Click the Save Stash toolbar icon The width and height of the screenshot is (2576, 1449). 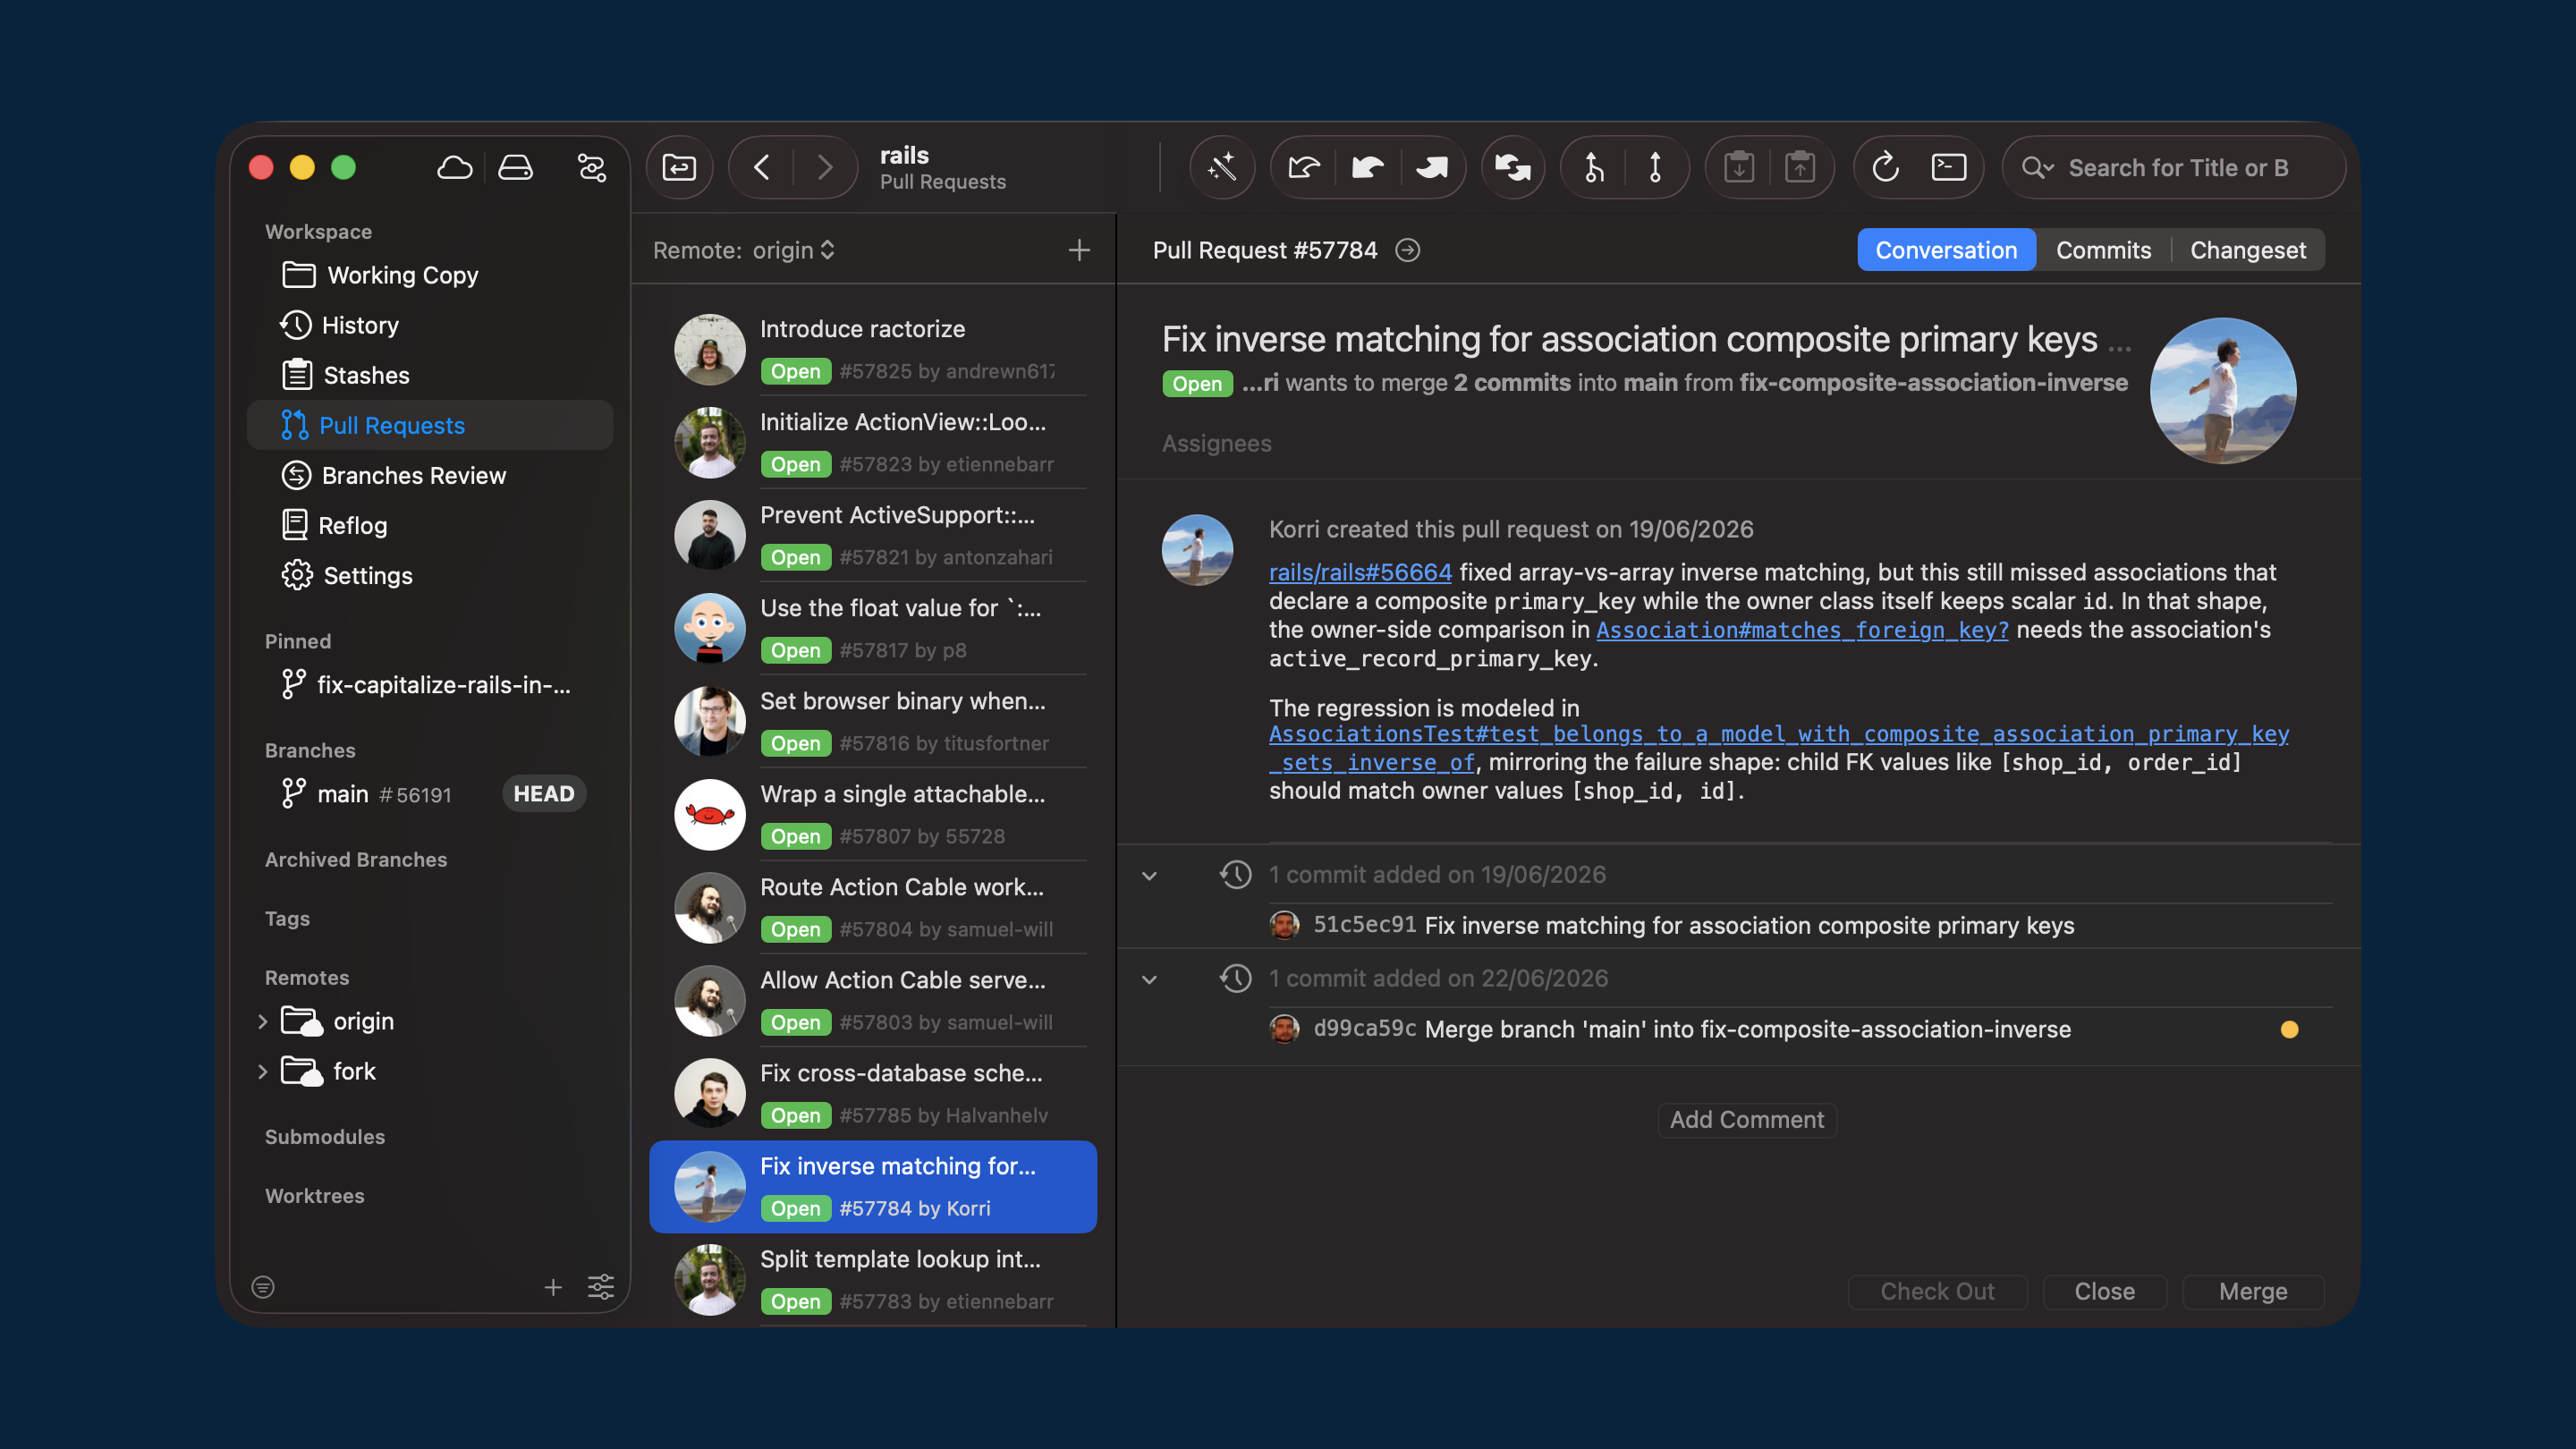point(1739,167)
